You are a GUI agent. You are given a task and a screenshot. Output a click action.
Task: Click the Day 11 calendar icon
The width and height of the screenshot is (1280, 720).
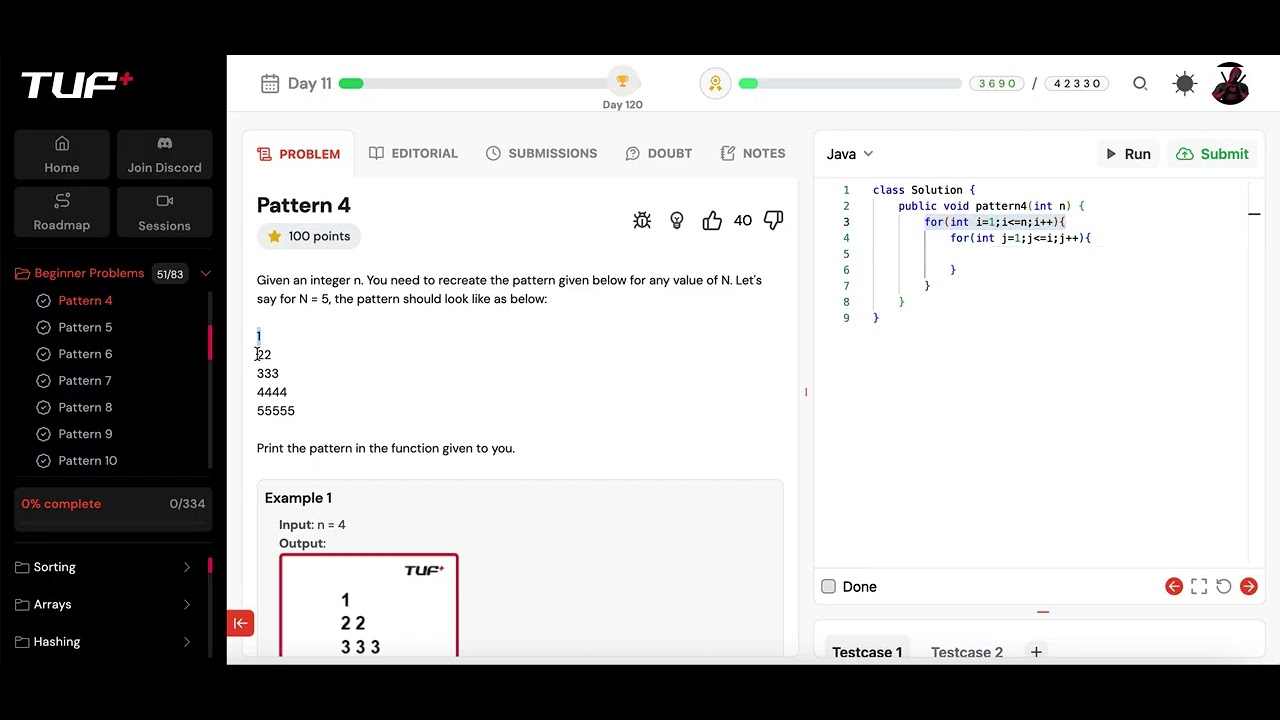[270, 84]
